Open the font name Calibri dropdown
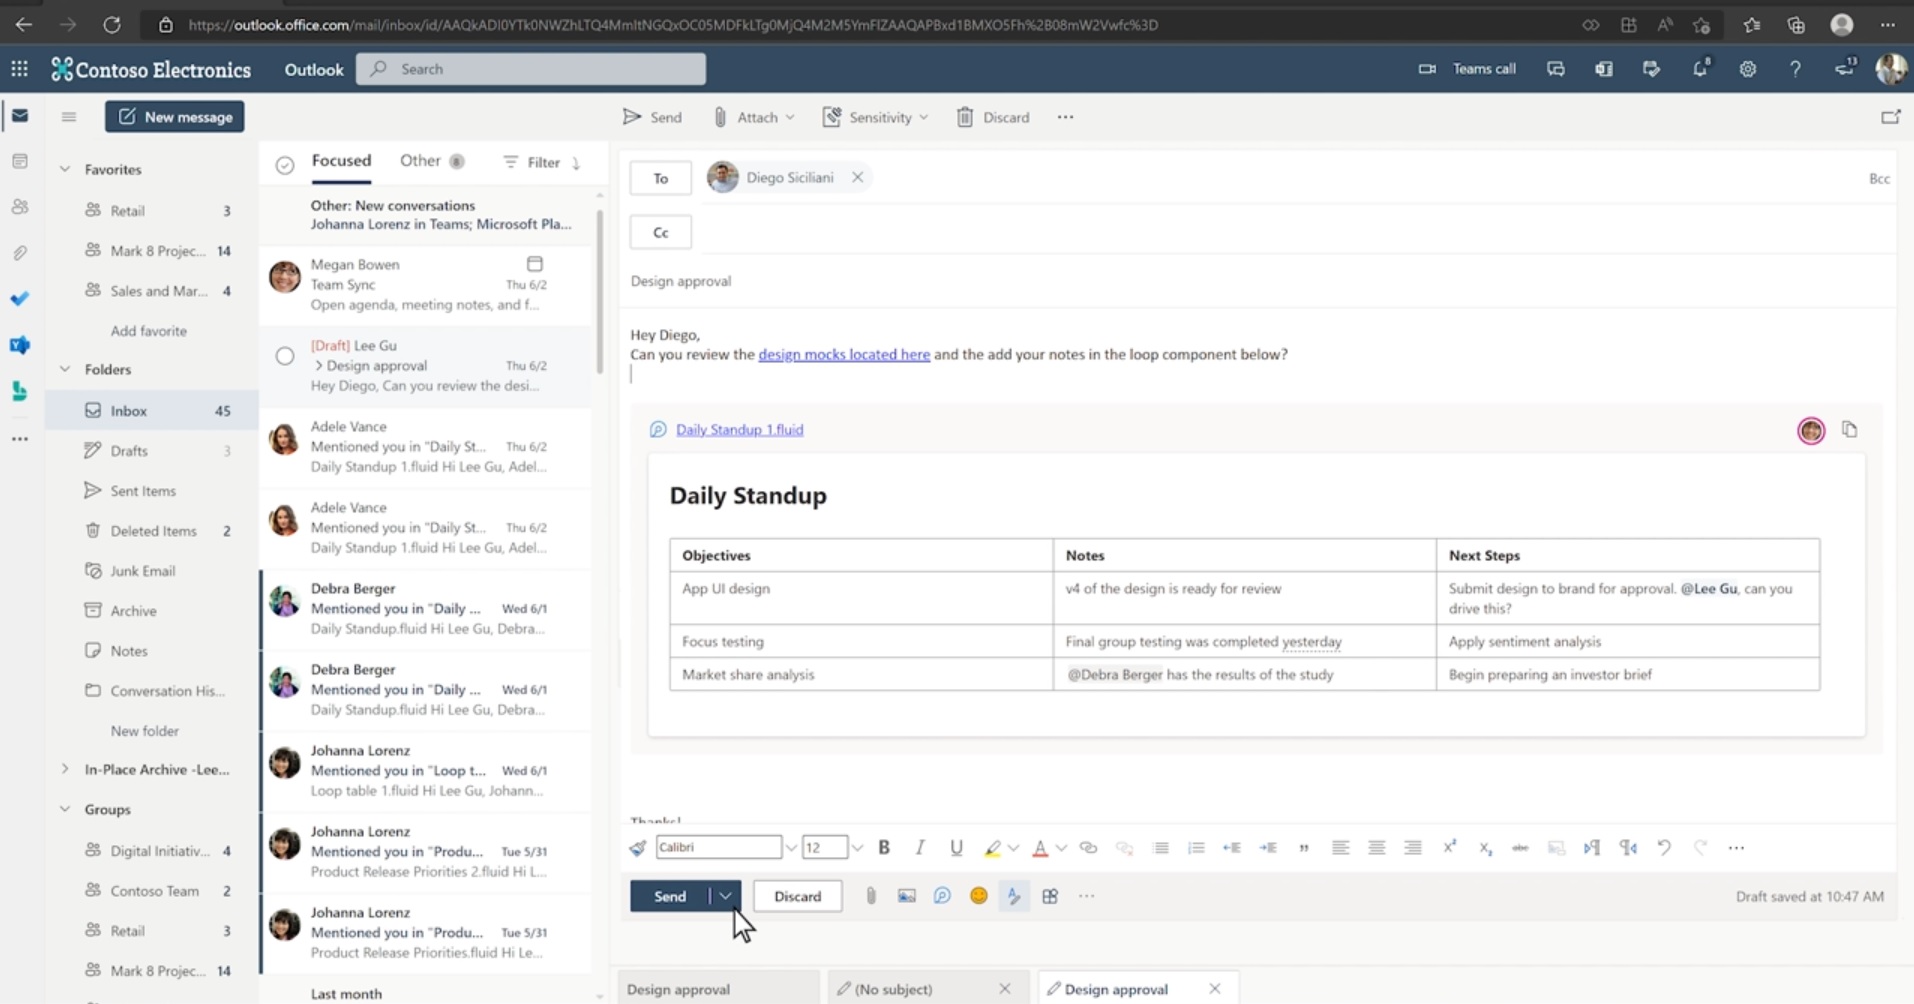The height and width of the screenshot is (1004, 1914). (790, 848)
